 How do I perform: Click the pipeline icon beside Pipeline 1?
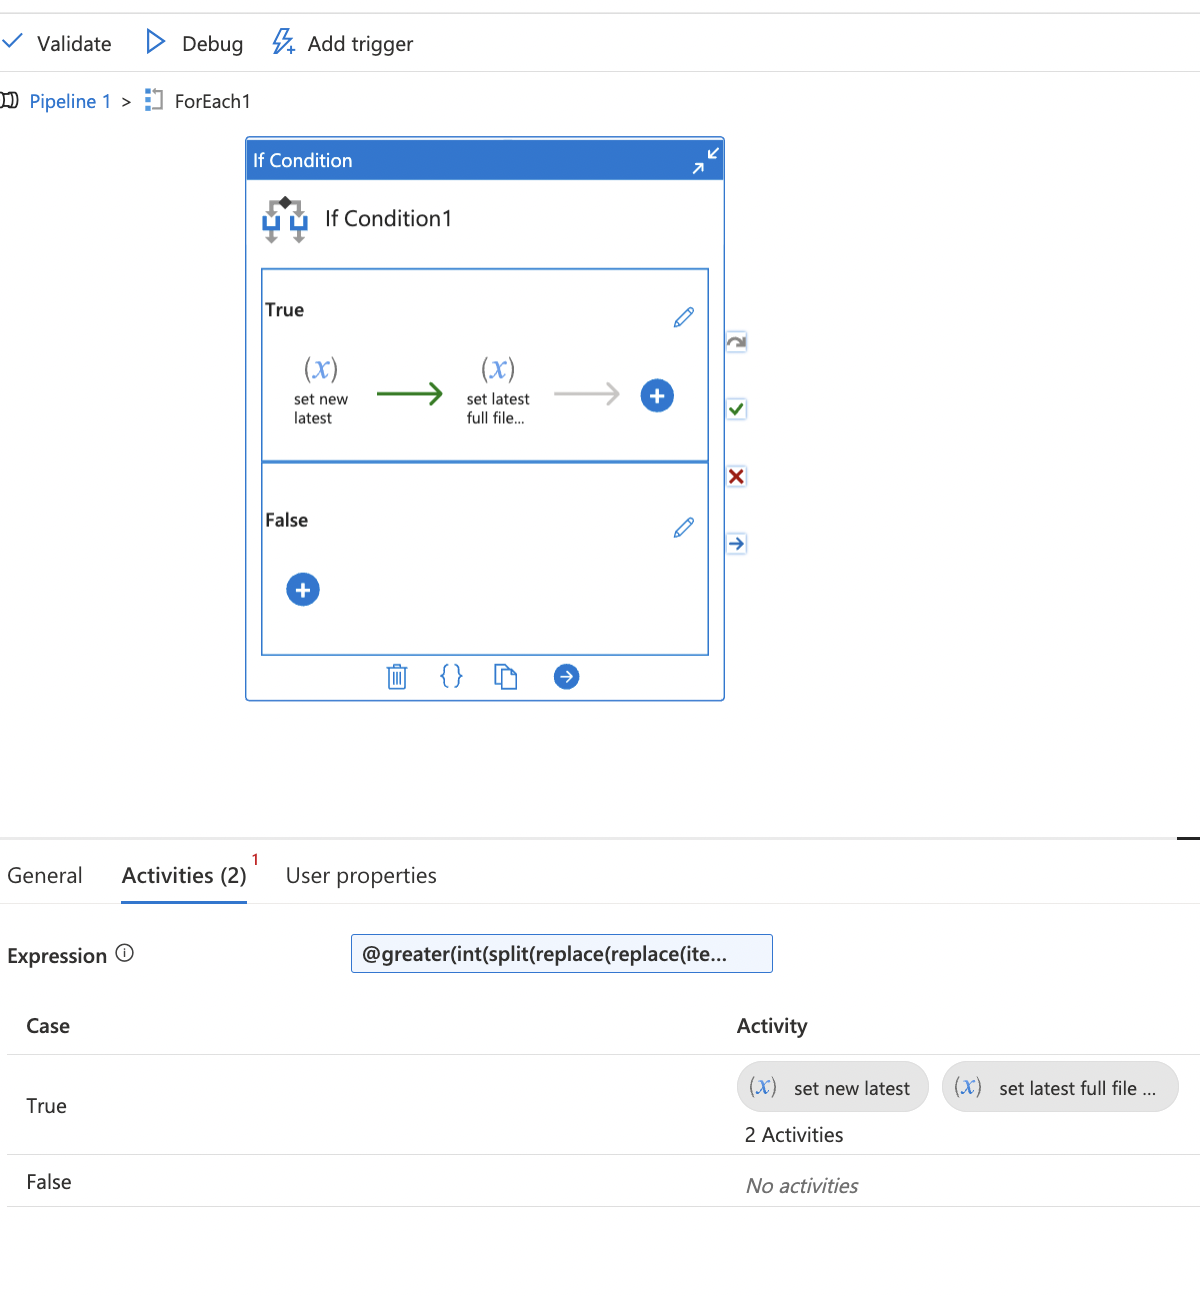pos(10,100)
